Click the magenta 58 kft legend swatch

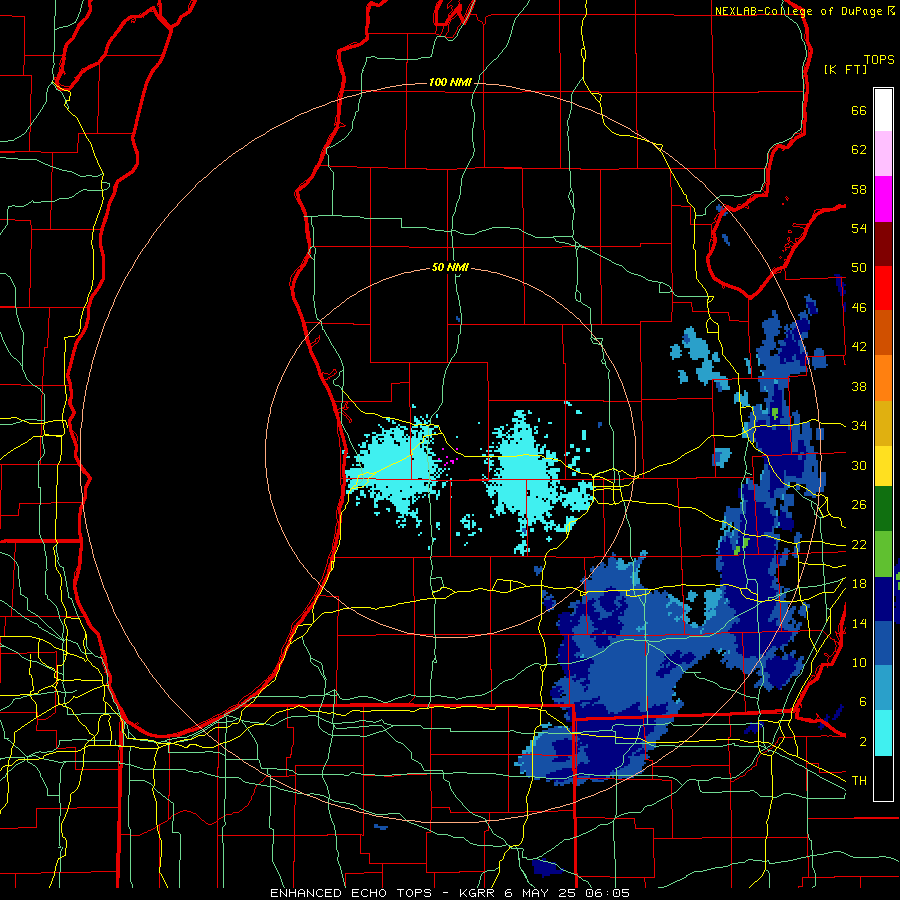[x=883, y=199]
